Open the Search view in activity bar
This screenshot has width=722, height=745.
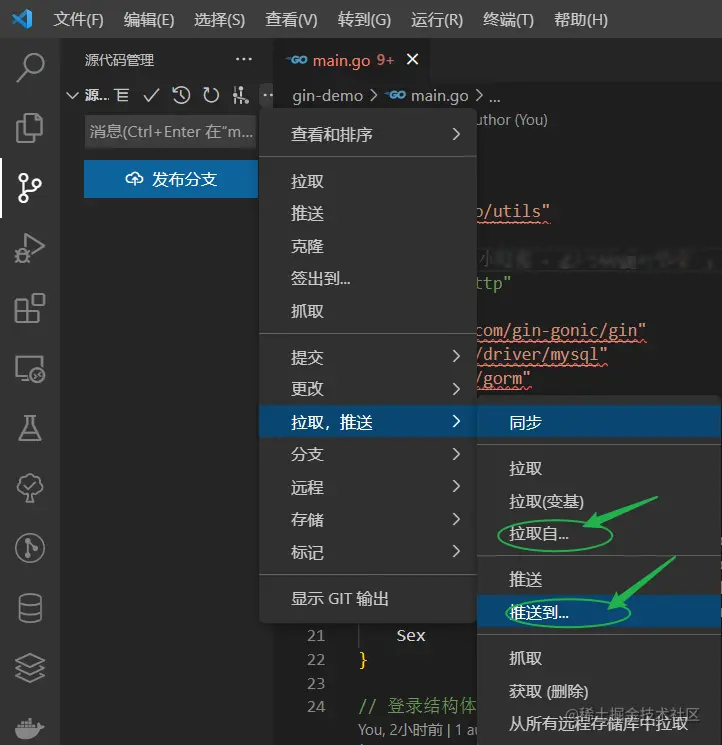30,68
